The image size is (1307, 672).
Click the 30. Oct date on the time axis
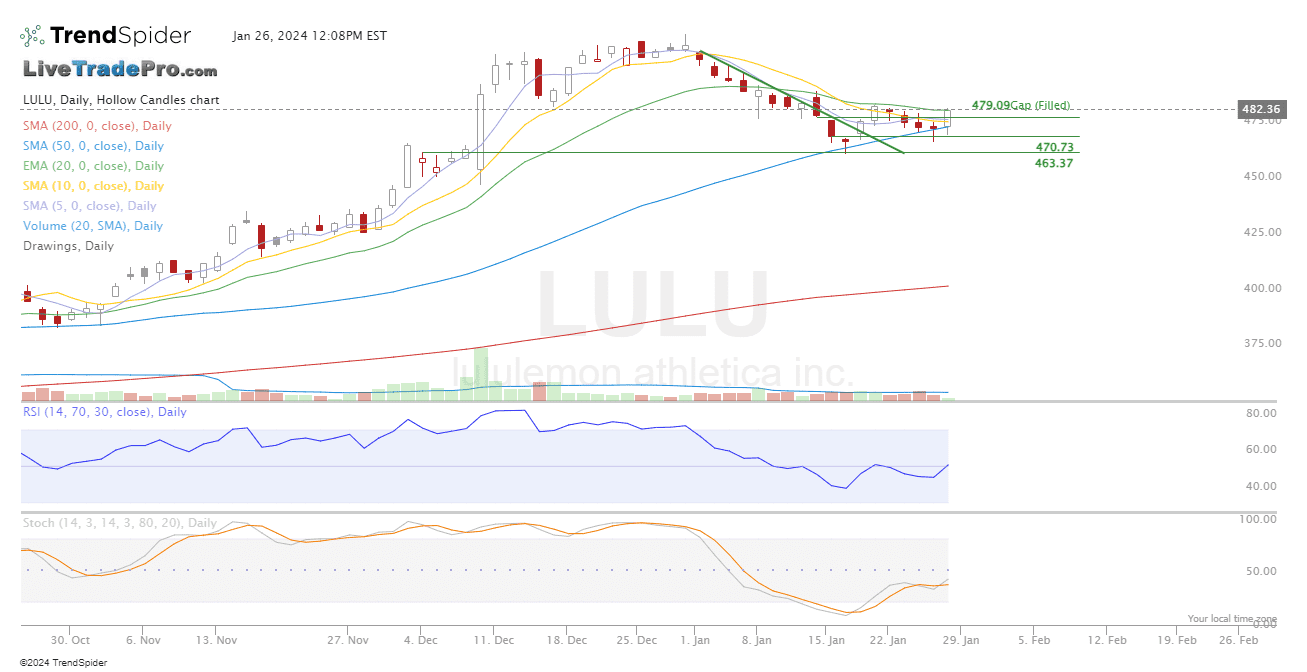pos(72,640)
